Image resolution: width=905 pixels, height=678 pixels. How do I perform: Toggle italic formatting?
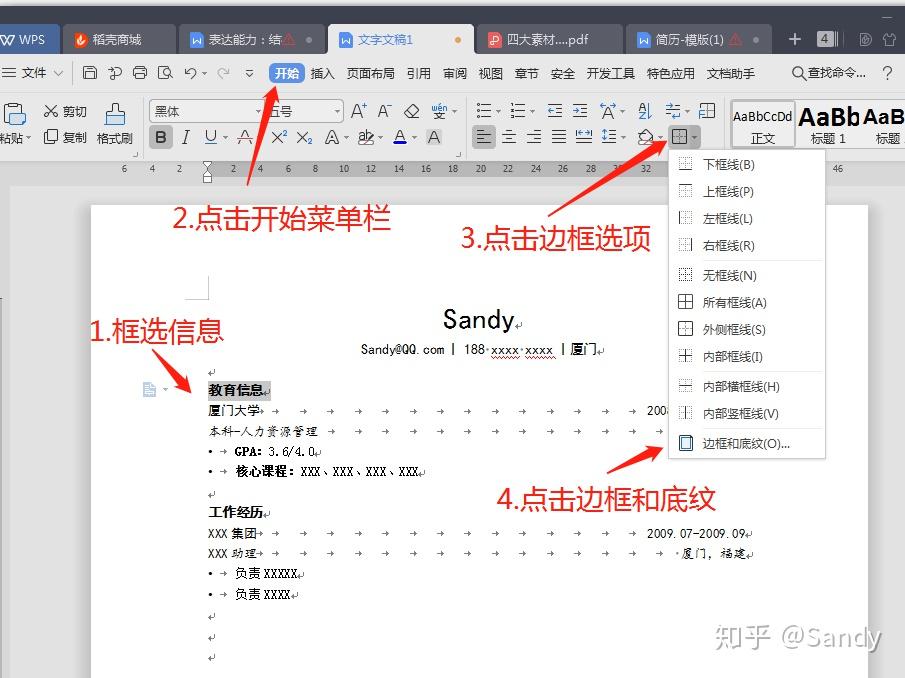click(x=185, y=135)
